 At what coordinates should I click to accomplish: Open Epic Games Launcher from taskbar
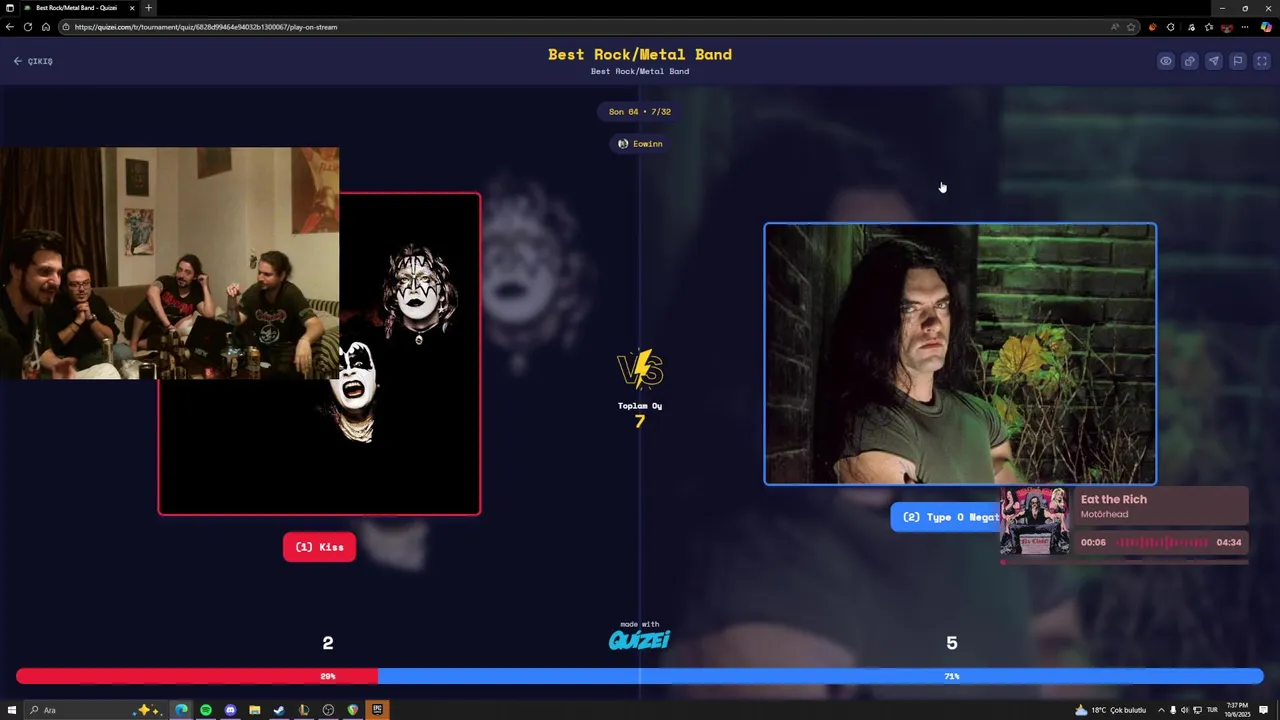tap(377, 710)
